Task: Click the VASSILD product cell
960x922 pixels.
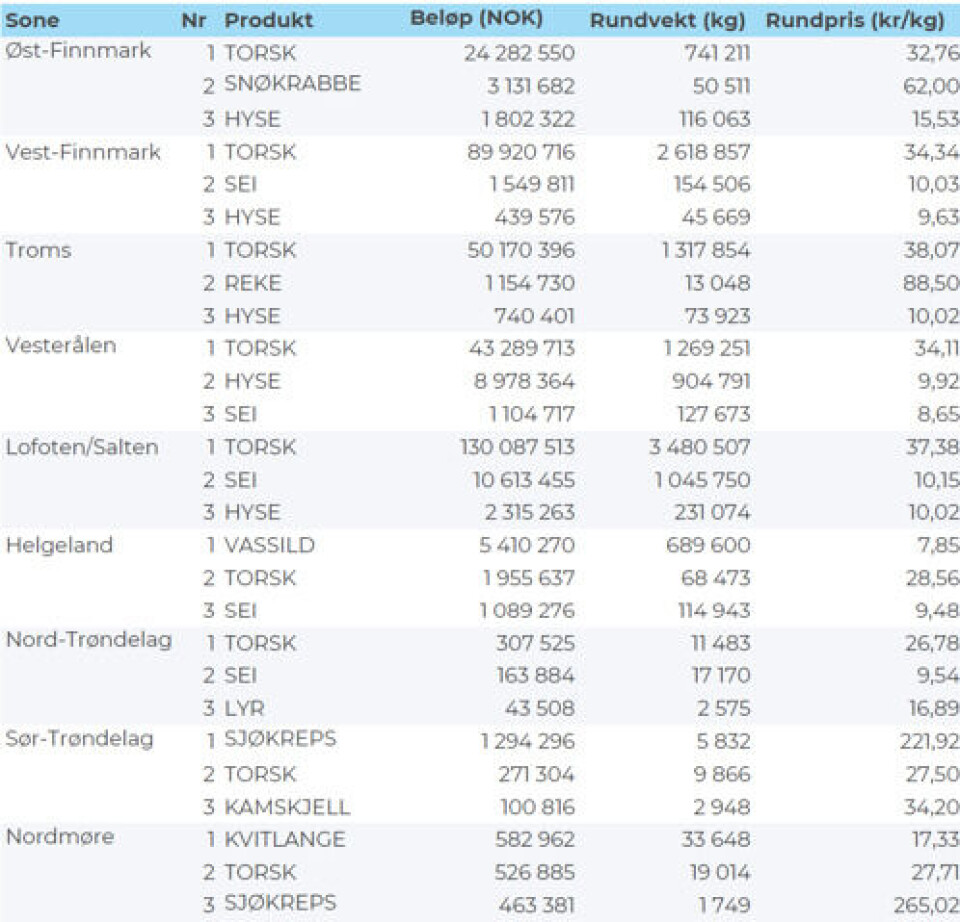Action: (x=269, y=545)
